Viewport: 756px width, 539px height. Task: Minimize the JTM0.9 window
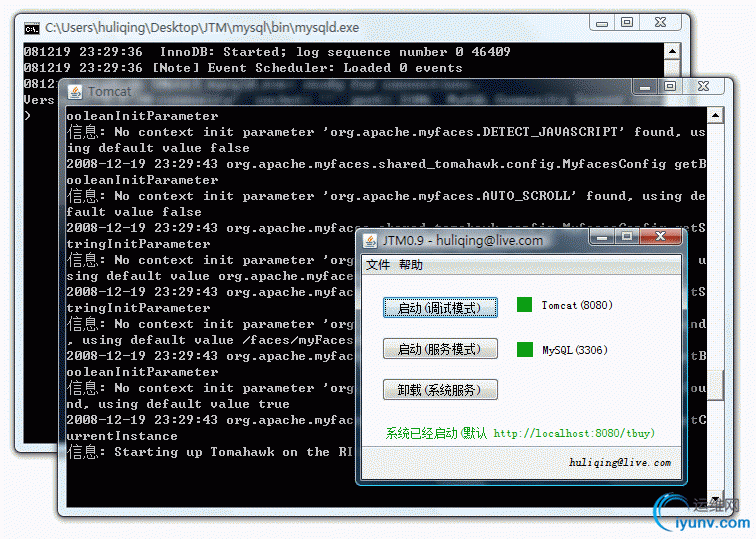tap(602, 237)
